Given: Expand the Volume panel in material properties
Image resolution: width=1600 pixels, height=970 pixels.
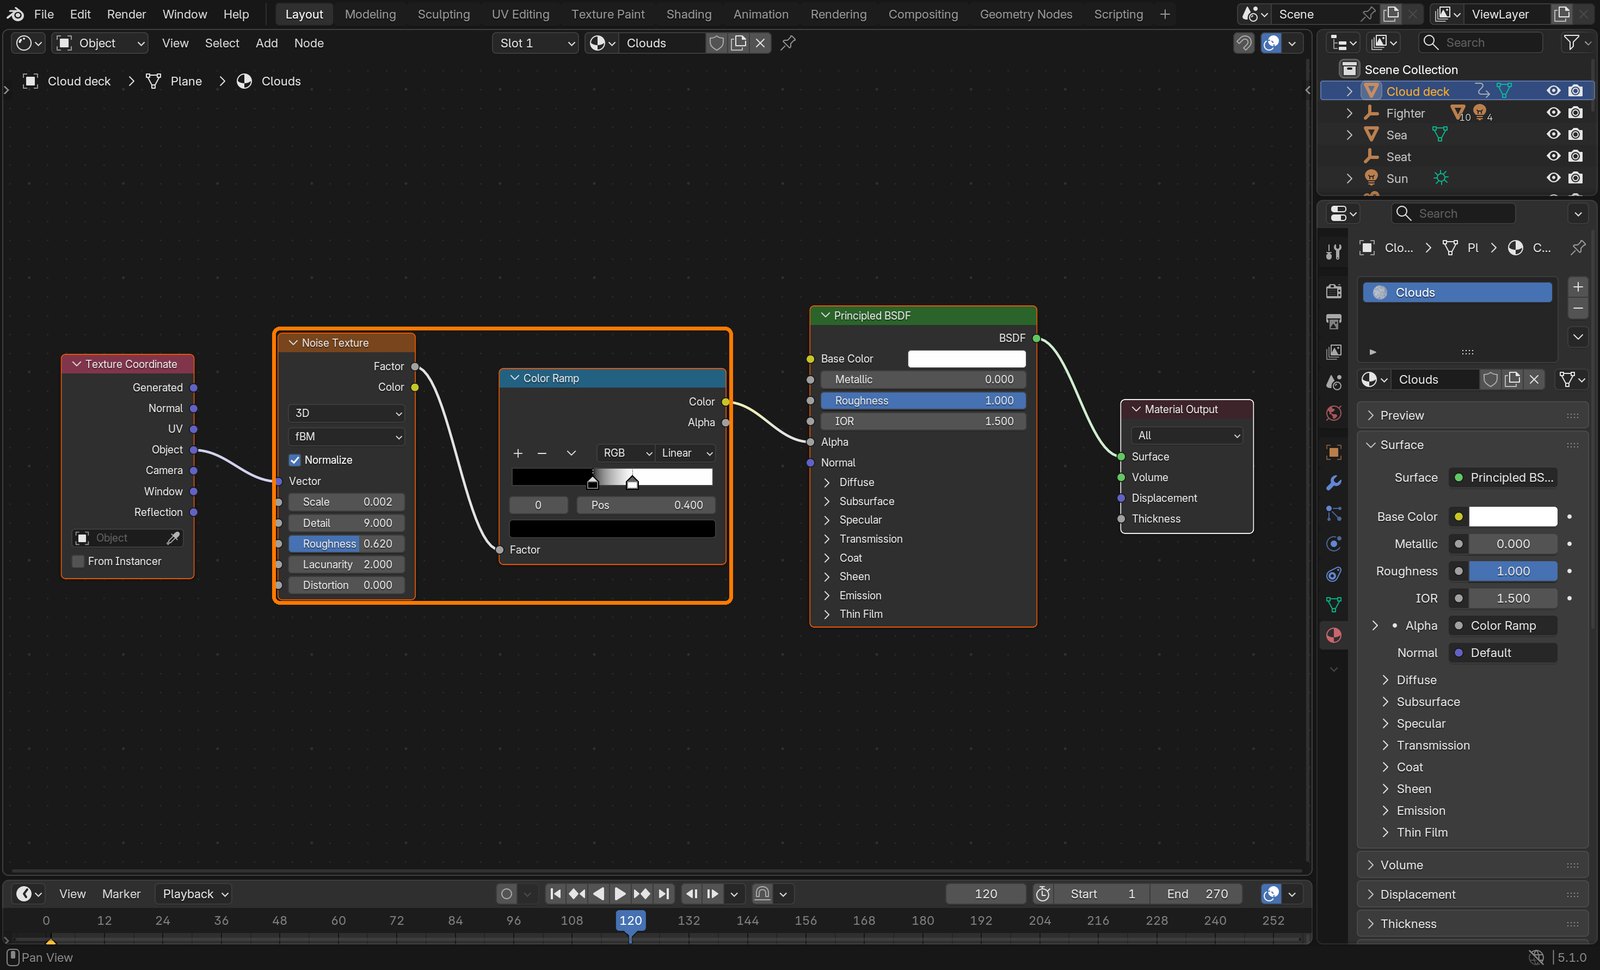Looking at the screenshot, I should coord(1473,865).
